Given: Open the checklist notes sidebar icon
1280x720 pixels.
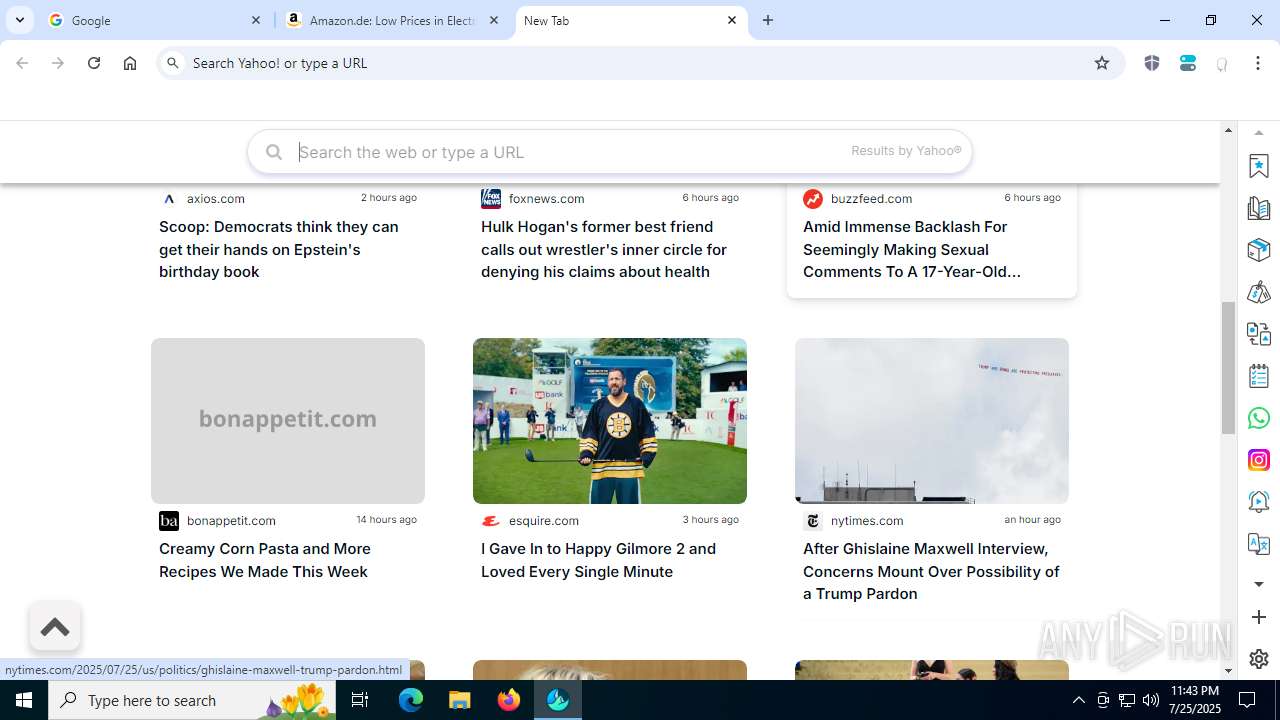Looking at the screenshot, I should pos(1259,376).
